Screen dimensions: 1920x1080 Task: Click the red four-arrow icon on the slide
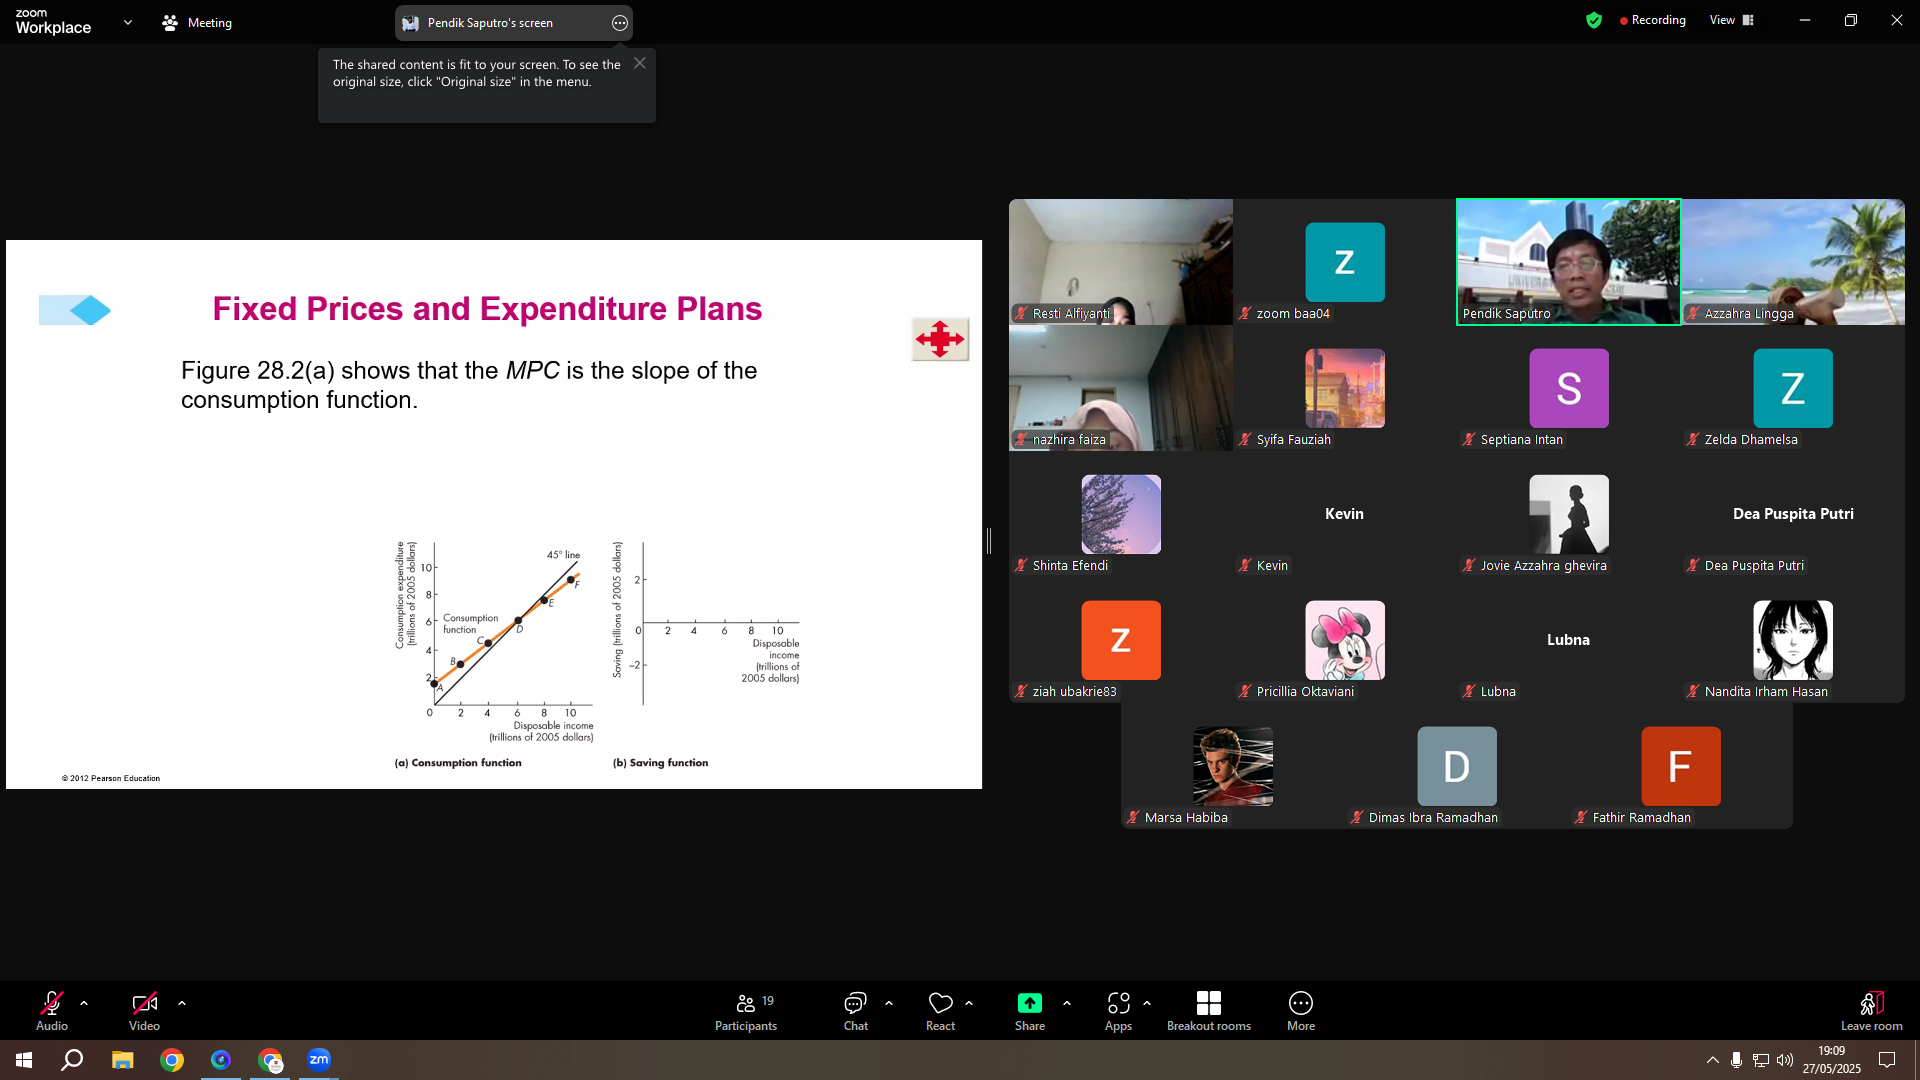(x=940, y=339)
